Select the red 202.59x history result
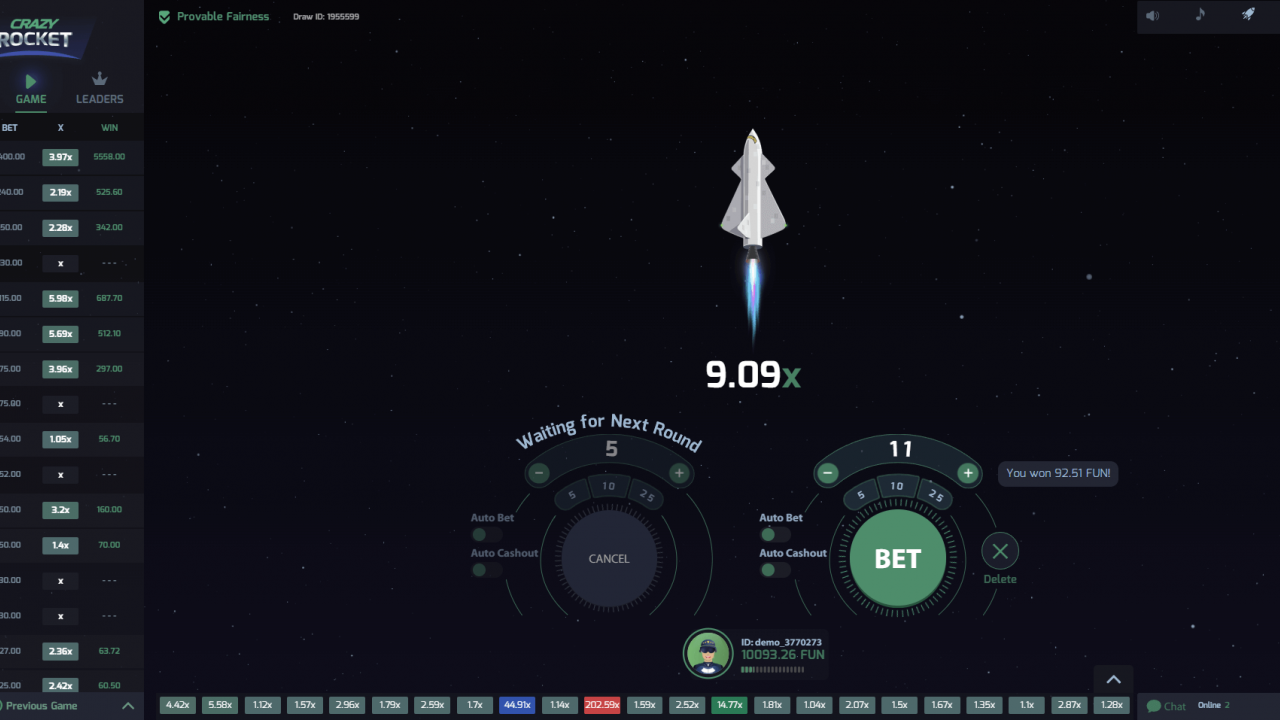Image resolution: width=1280 pixels, height=720 pixels. tap(602, 705)
